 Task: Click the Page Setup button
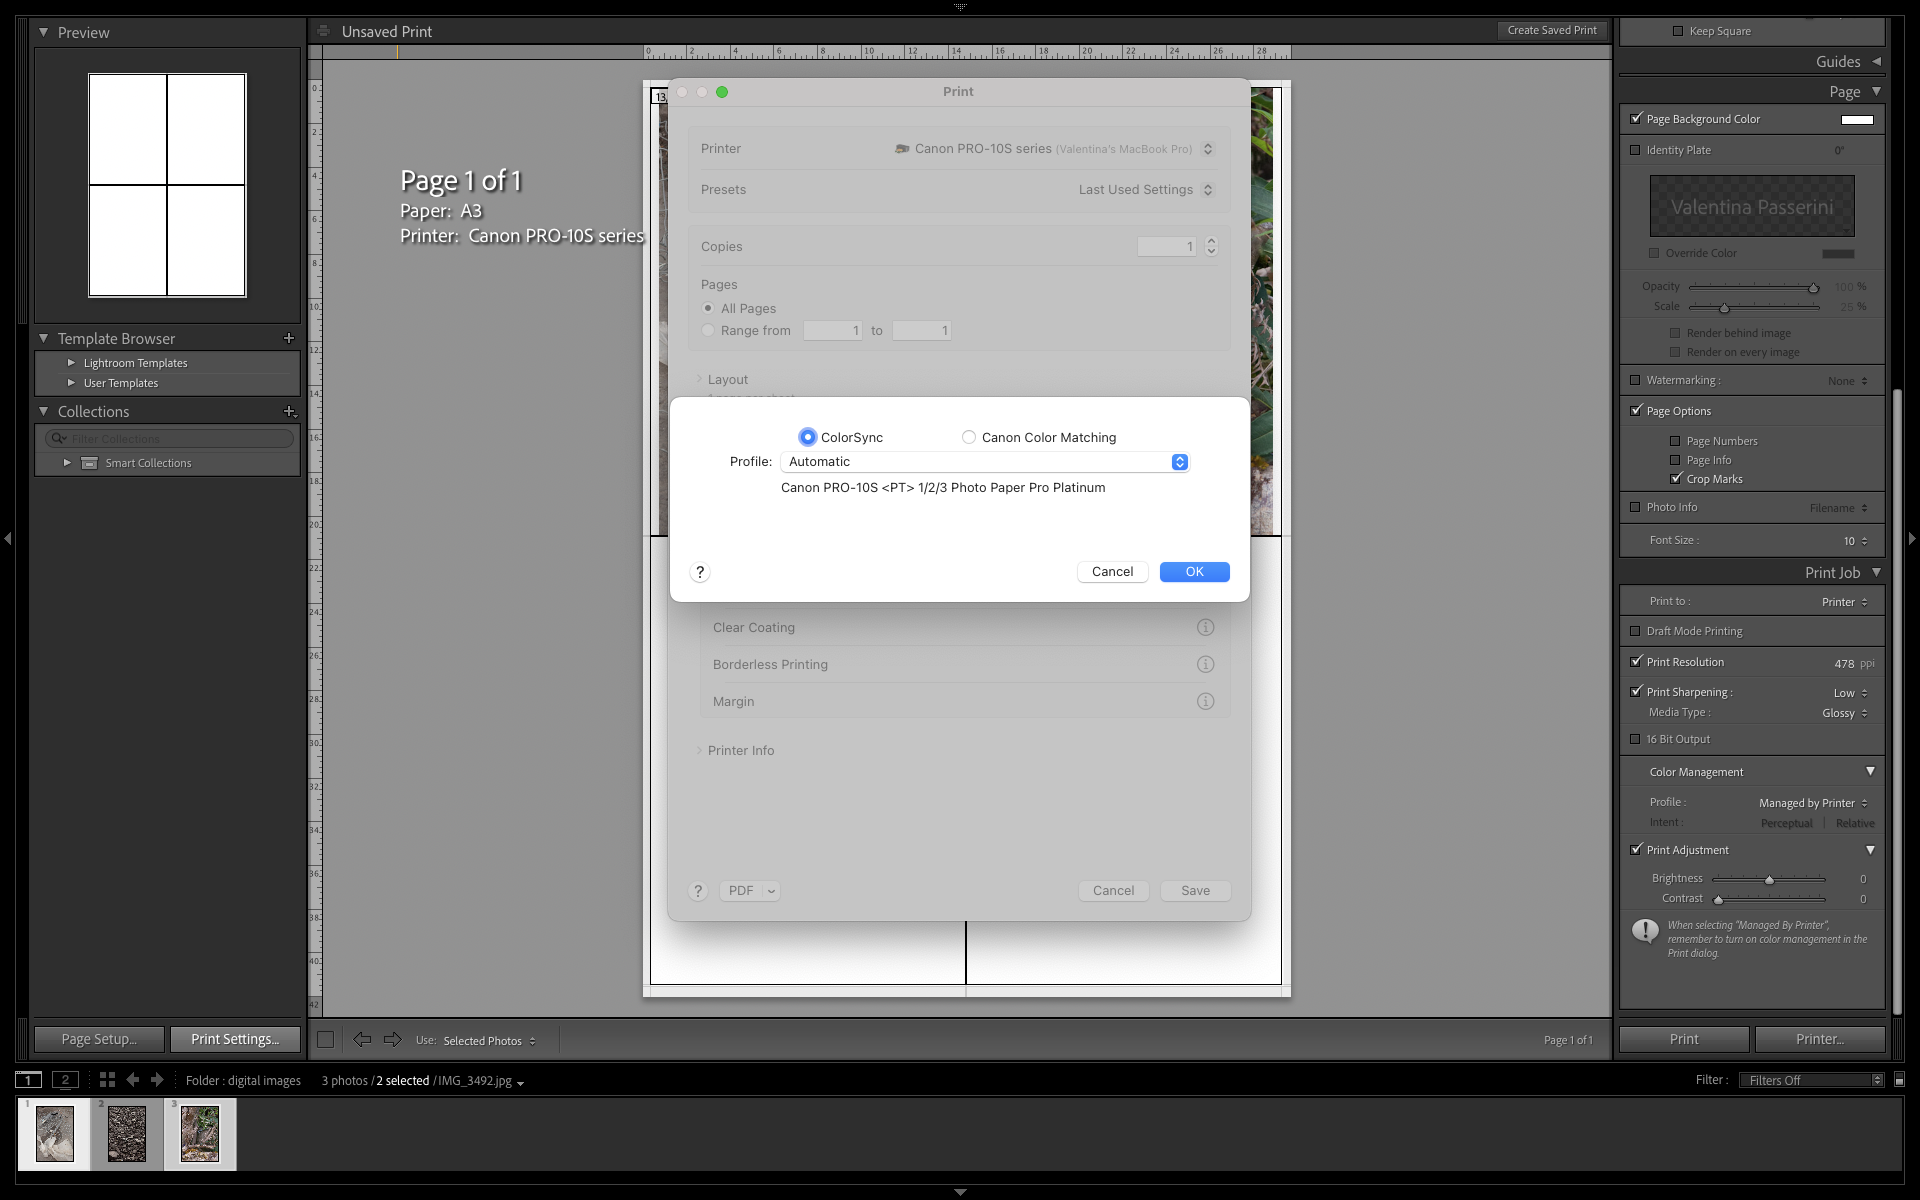(x=99, y=1039)
